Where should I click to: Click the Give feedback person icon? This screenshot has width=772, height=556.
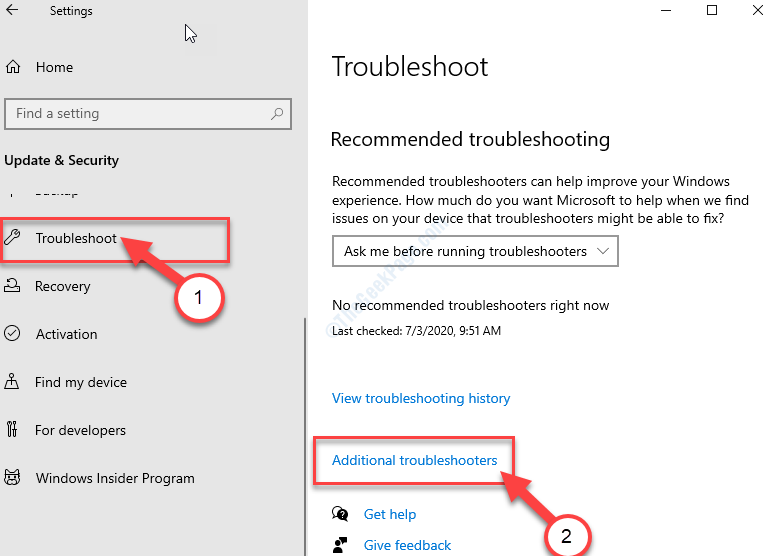click(x=341, y=545)
